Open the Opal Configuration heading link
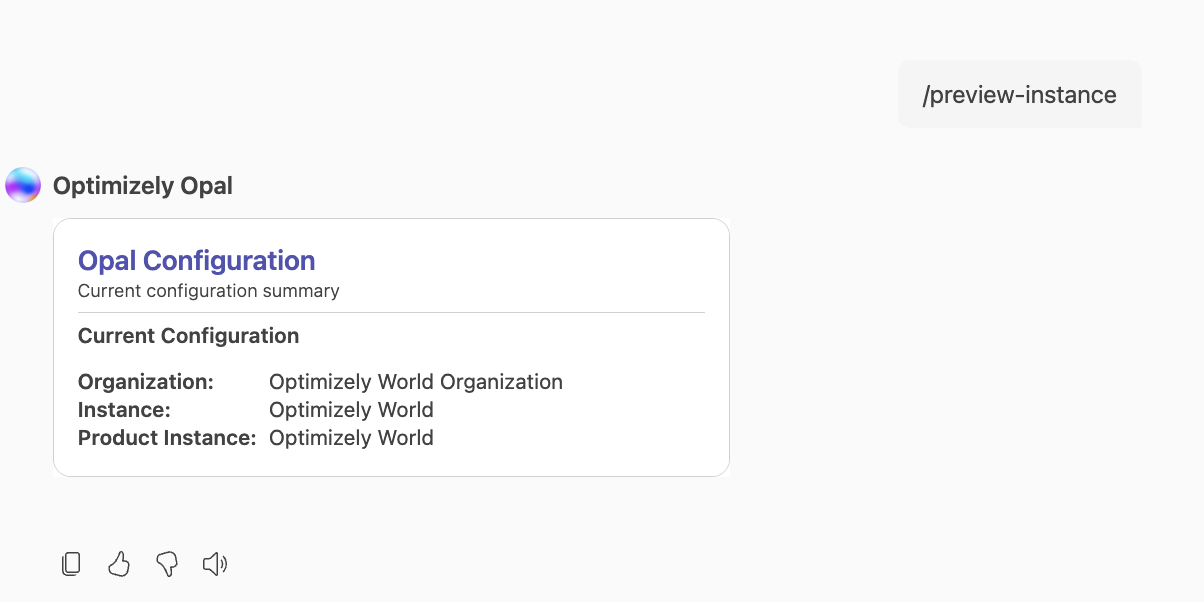The width and height of the screenshot is (1204, 602). (196, 260)
